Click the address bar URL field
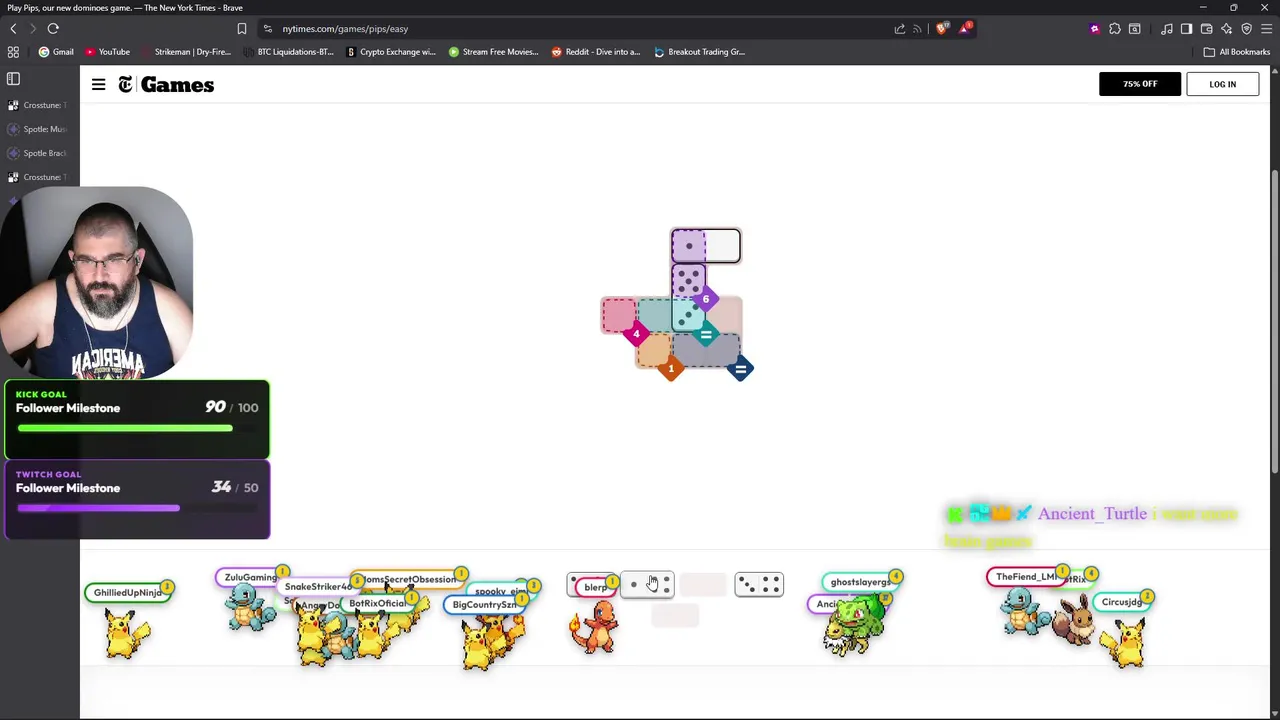 click(x=580, y=29)
